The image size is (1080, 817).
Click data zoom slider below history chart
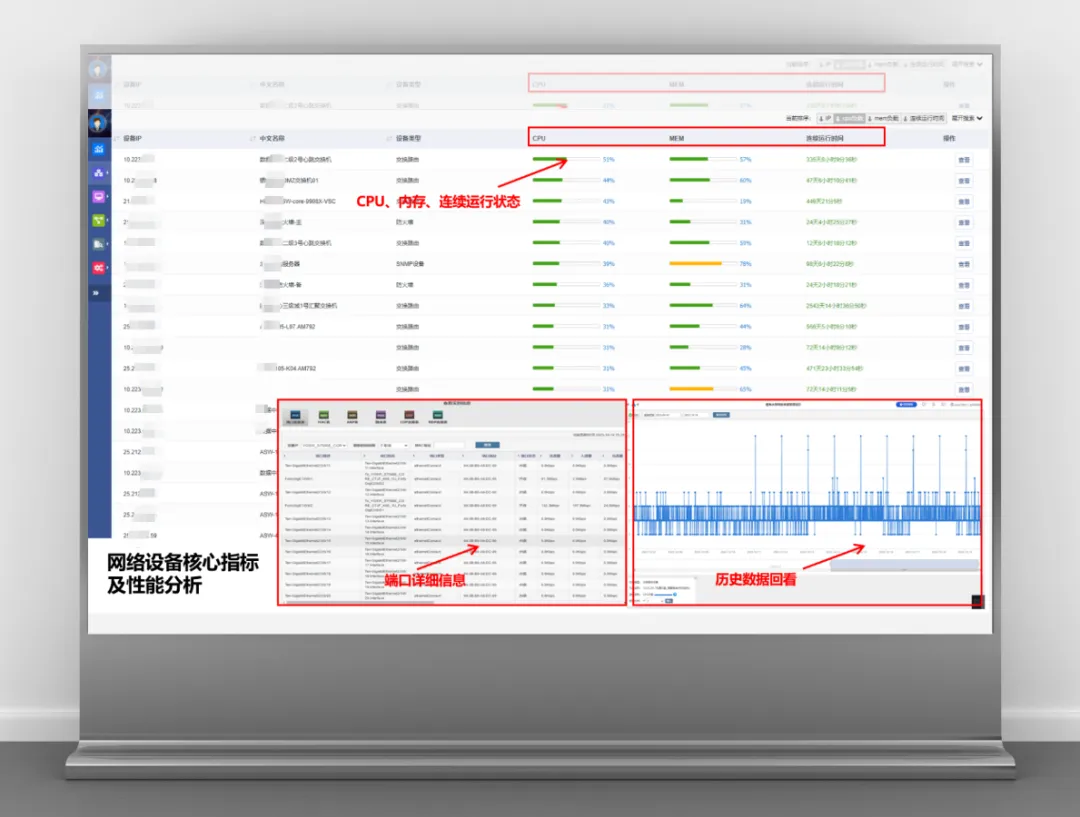[904, 565]
